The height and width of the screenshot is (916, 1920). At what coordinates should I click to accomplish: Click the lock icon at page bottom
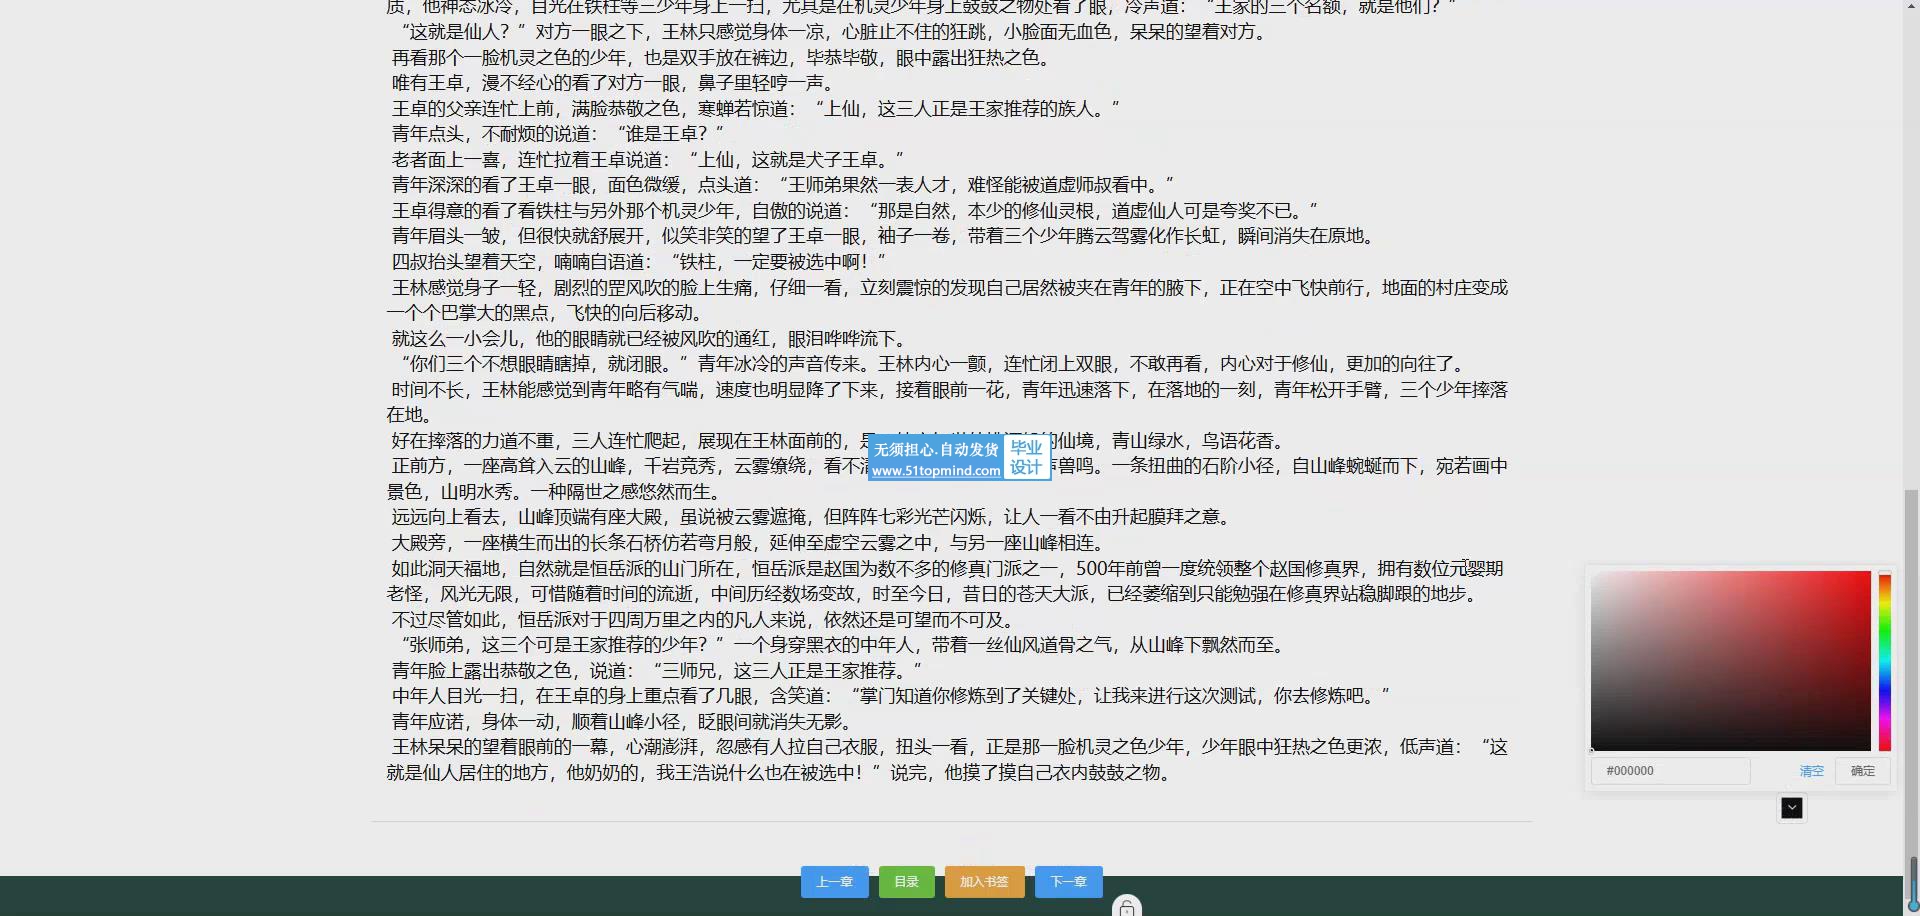pyautogui.click(x=1126, y=907)
